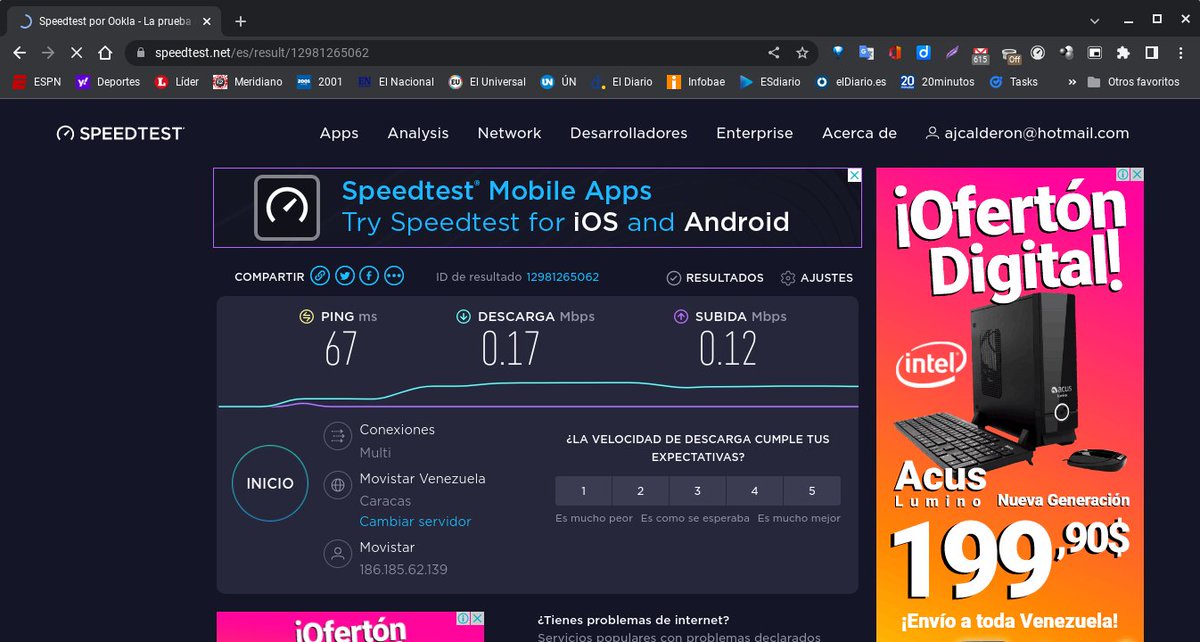
Task: Share the result on Facebook
Action: (x=368, y=275)
